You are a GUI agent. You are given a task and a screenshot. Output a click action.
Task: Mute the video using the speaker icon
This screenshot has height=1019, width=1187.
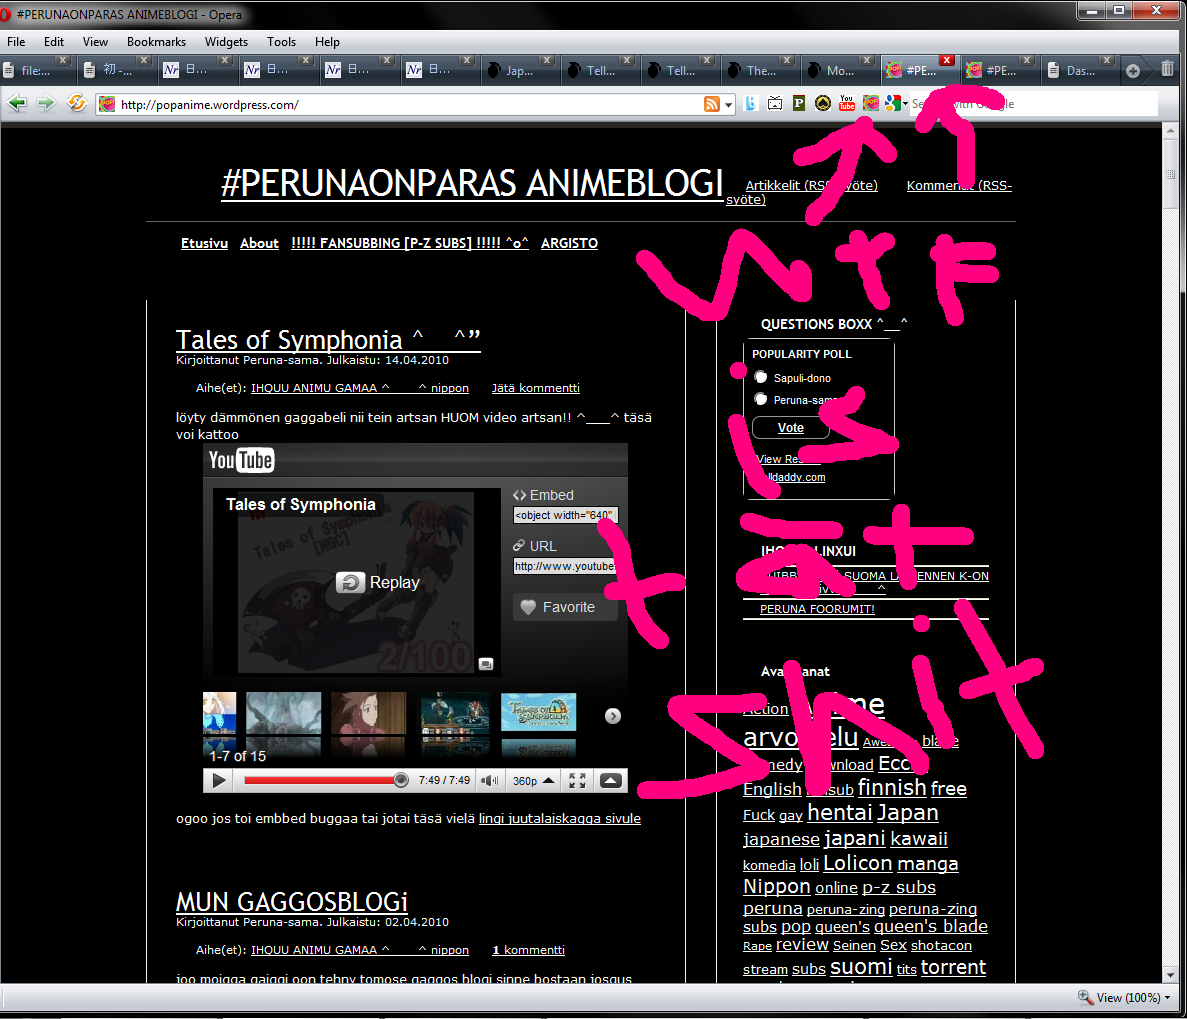[488, 781]
